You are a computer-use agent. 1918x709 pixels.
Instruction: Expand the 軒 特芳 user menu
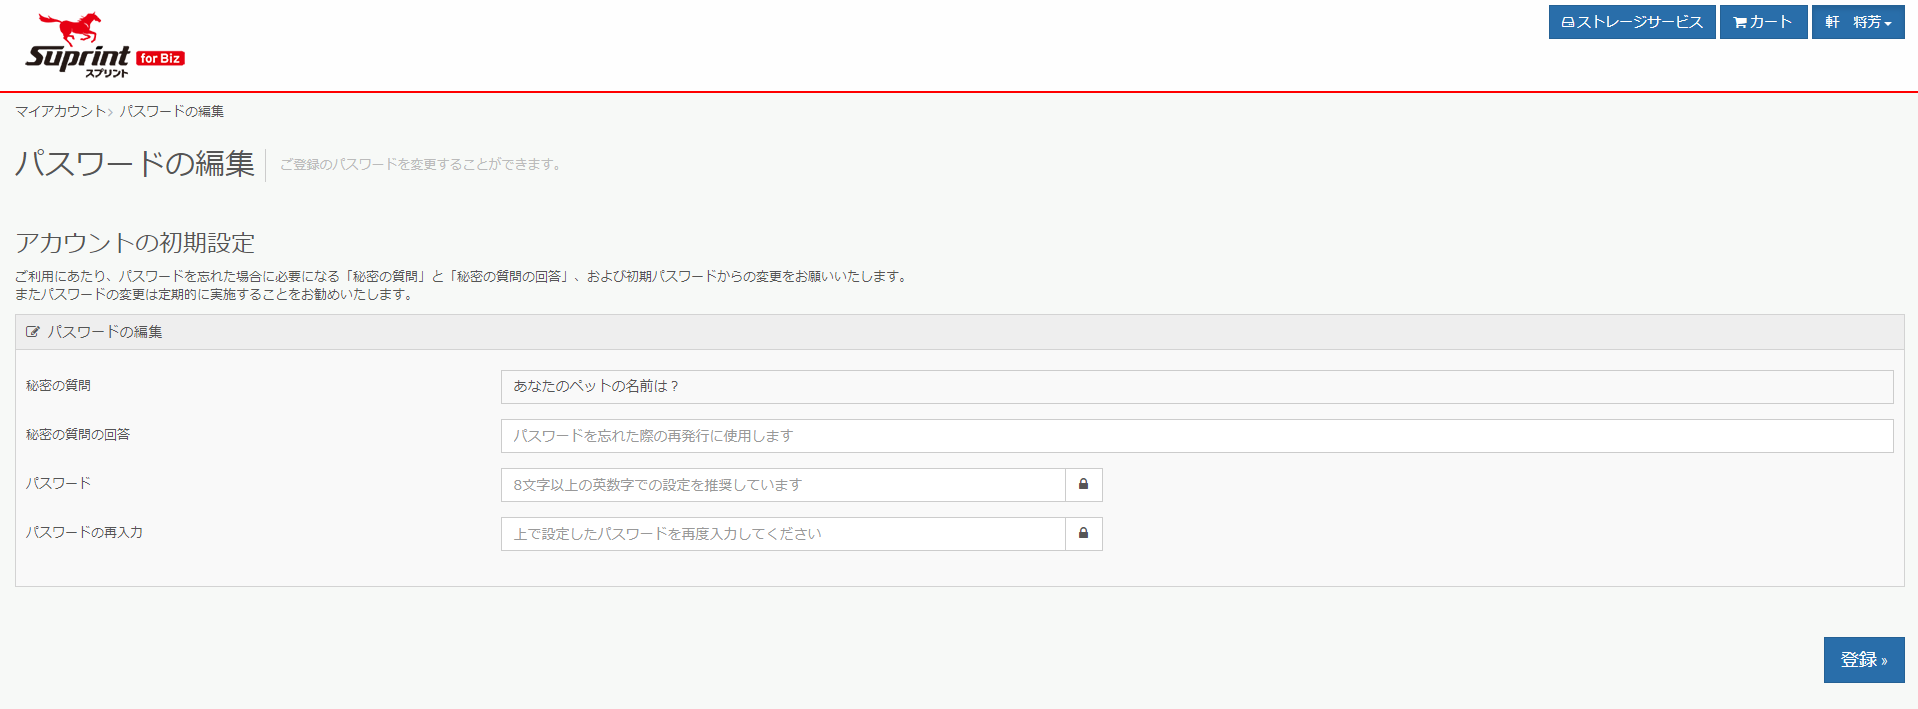point(1857,22)
